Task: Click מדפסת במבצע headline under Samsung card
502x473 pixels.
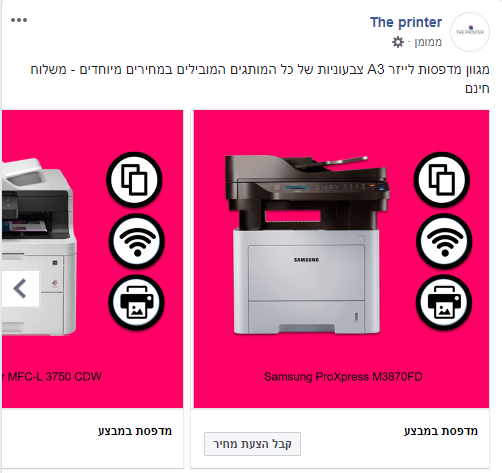Action: (x=441, y=431)
